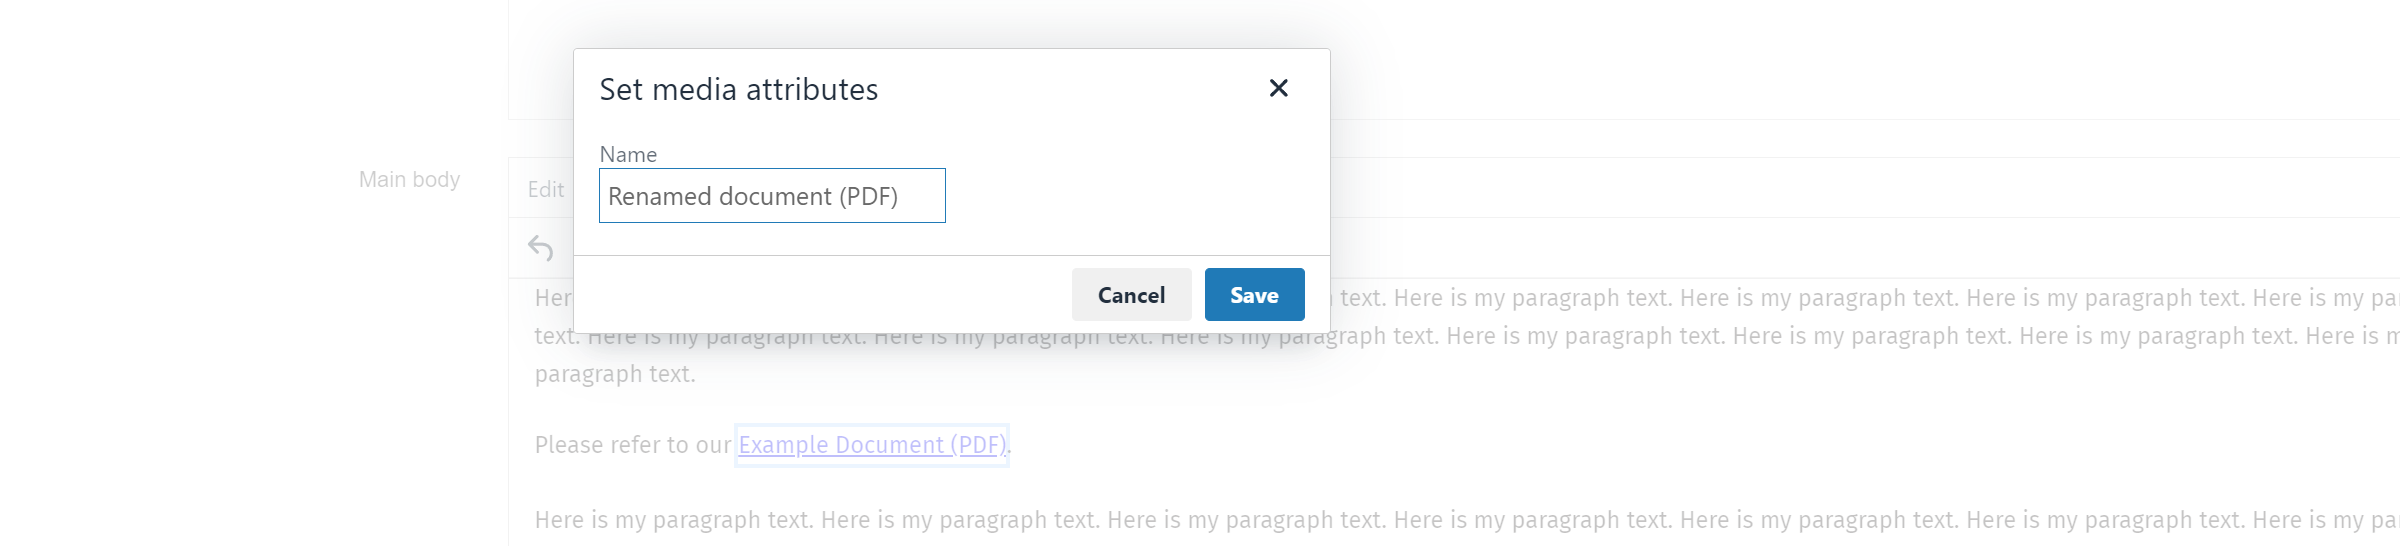Viewport: 2400px width, 546px height.
Task: Click the "Set media attributes" dialog title
Action: 738,90
